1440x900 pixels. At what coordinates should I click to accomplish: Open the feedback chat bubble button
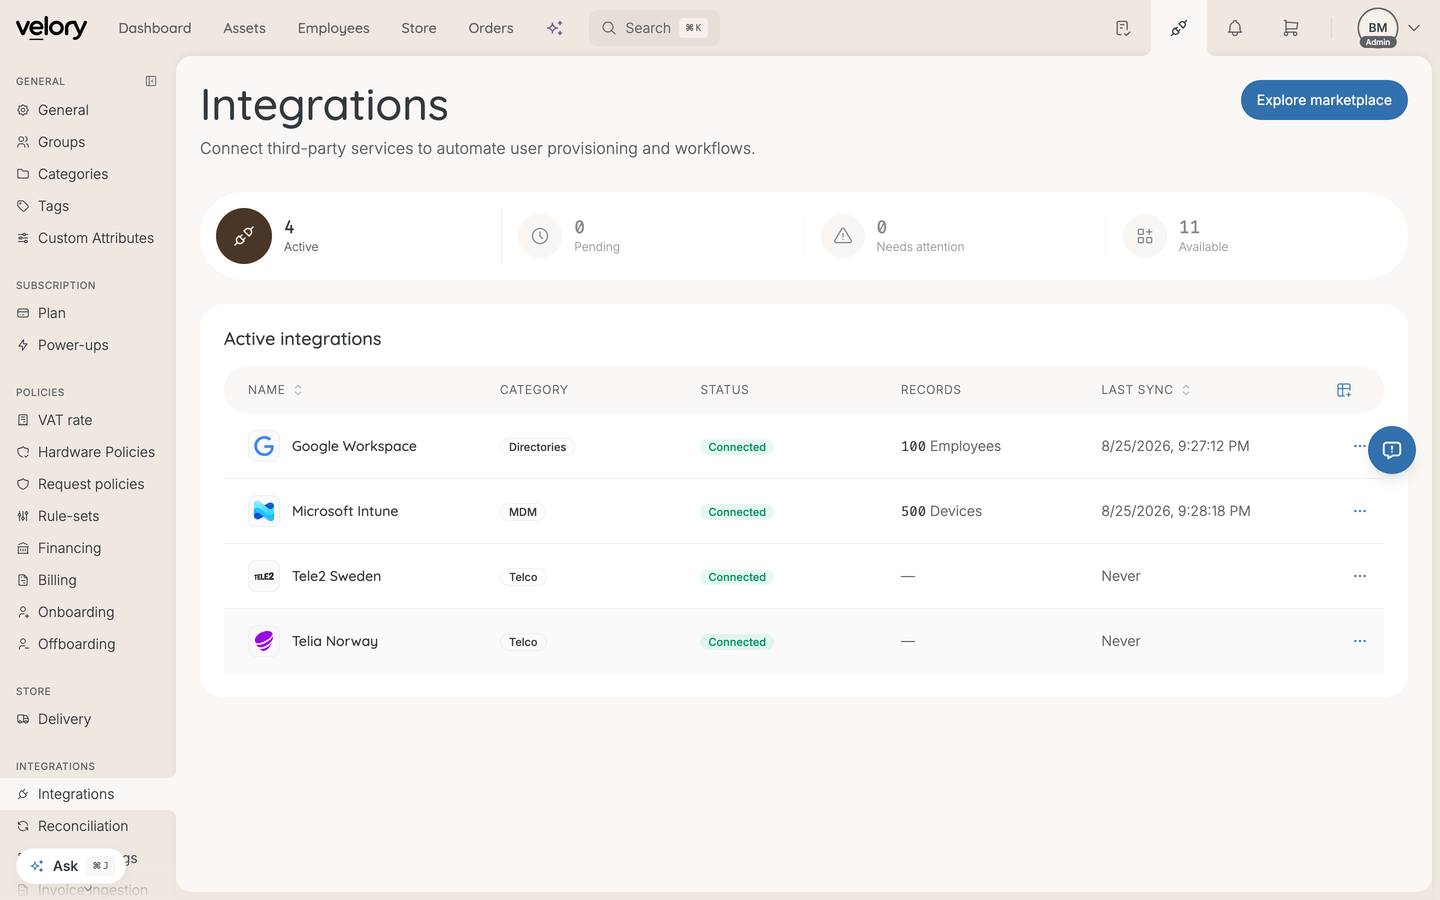pos(1392,450)
